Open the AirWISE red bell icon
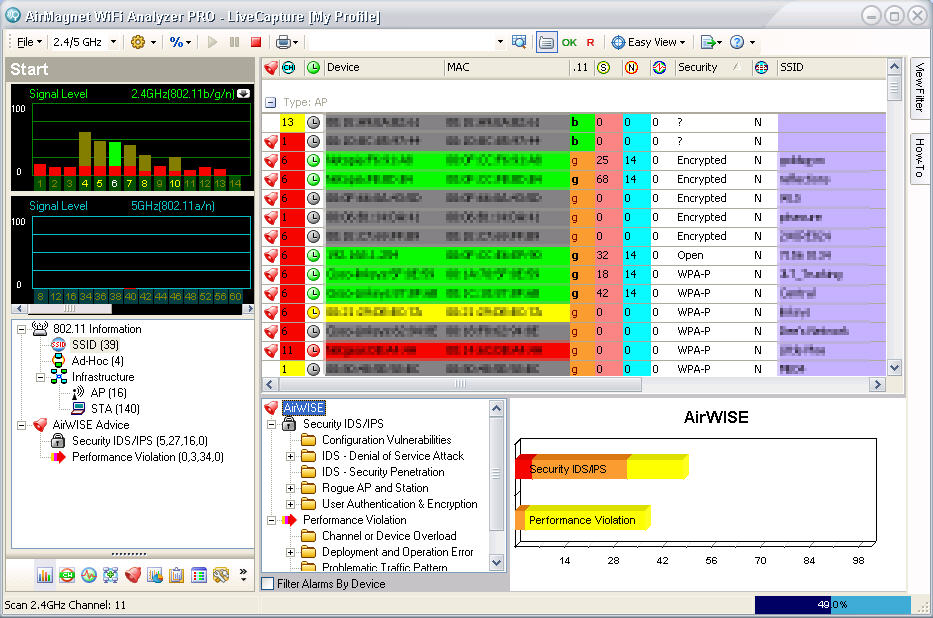 (x=133, y=575)
